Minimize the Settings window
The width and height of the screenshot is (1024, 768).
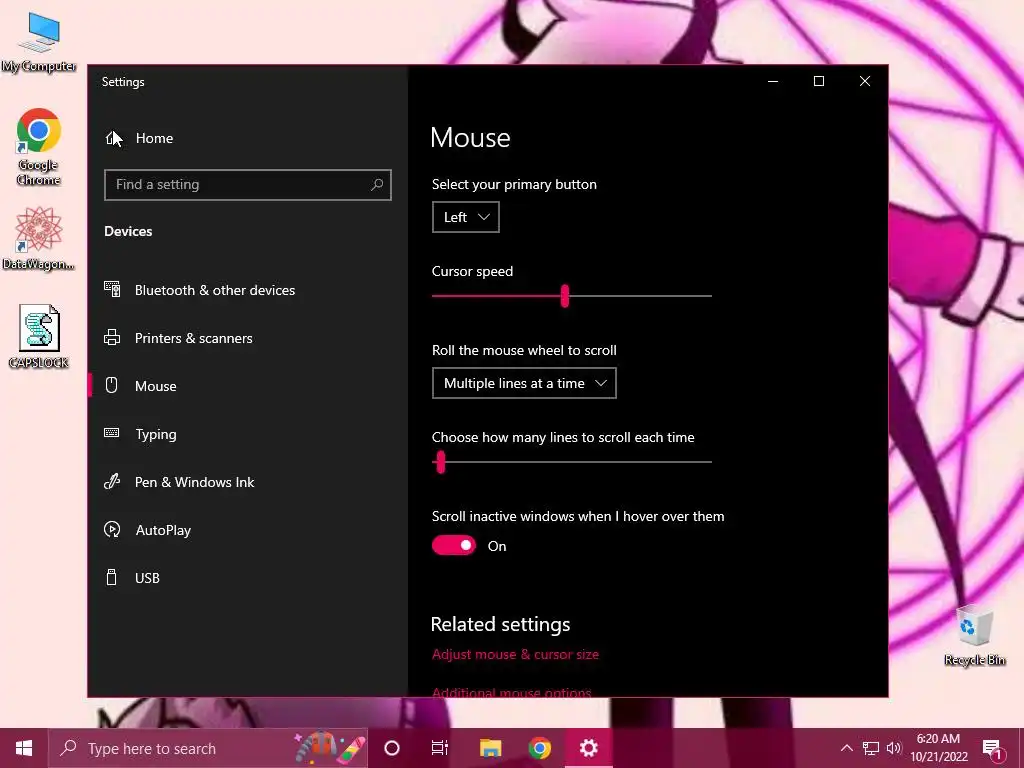[x=773, y=81]
